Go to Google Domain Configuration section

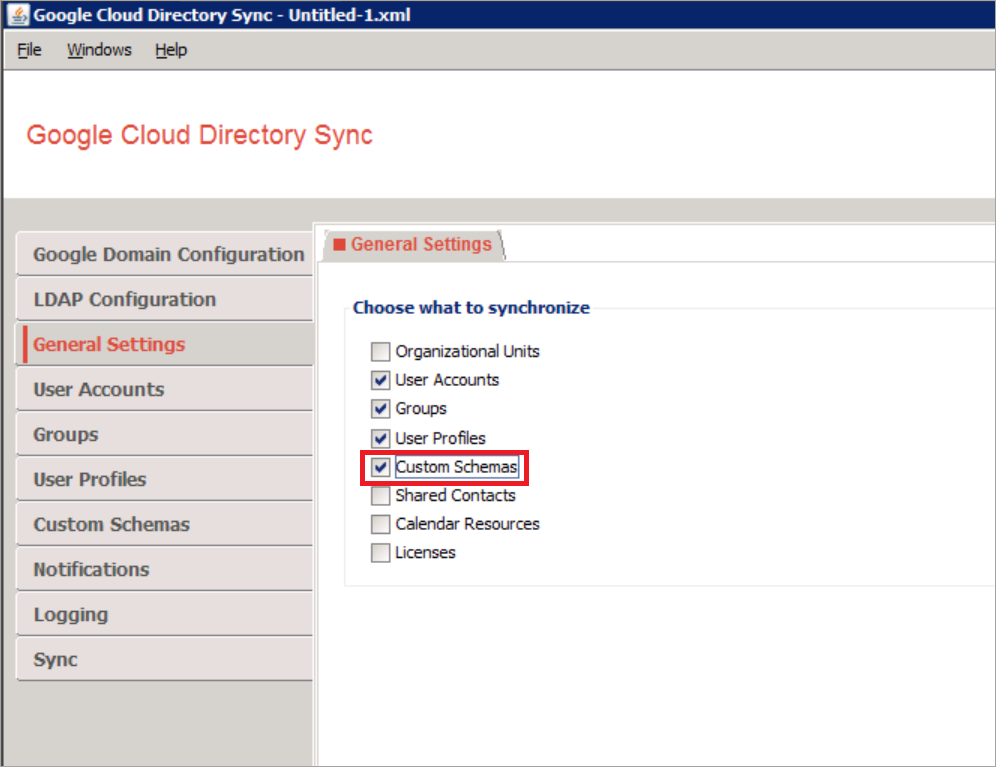(x=168, y=255)
